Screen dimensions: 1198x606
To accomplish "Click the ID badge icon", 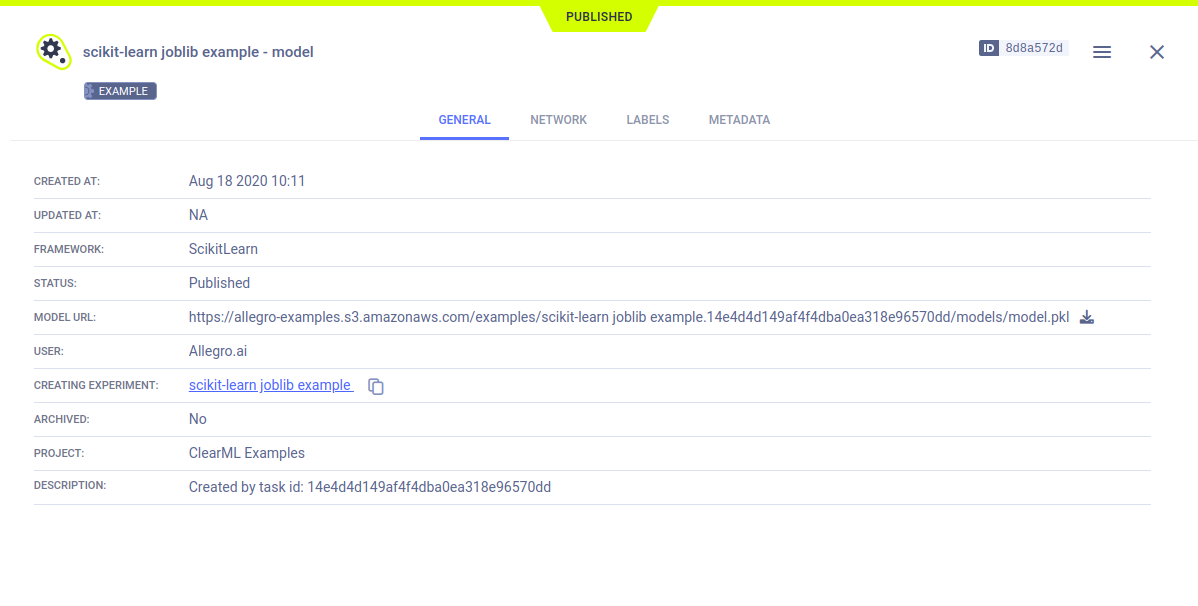I will pyautogui.click(x=989, y=48).
